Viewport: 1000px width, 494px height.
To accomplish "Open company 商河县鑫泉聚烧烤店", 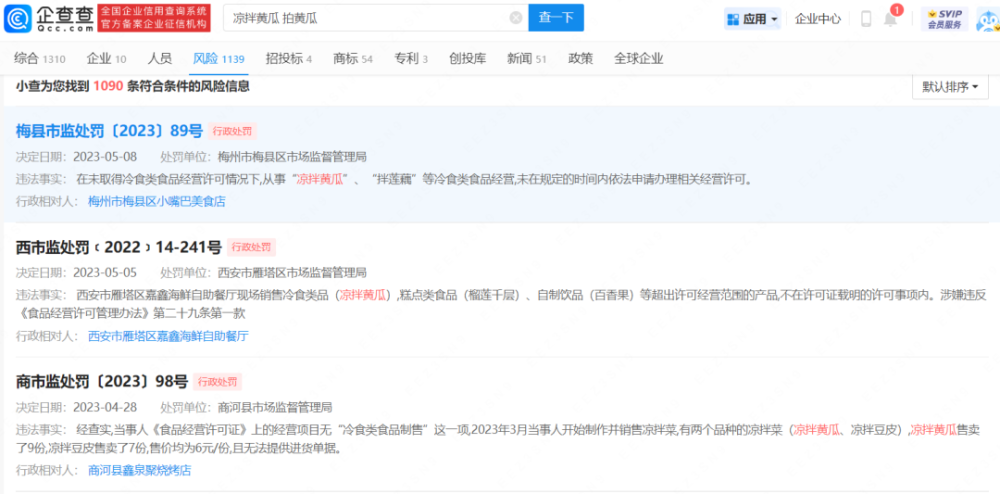I will [139, 470].
